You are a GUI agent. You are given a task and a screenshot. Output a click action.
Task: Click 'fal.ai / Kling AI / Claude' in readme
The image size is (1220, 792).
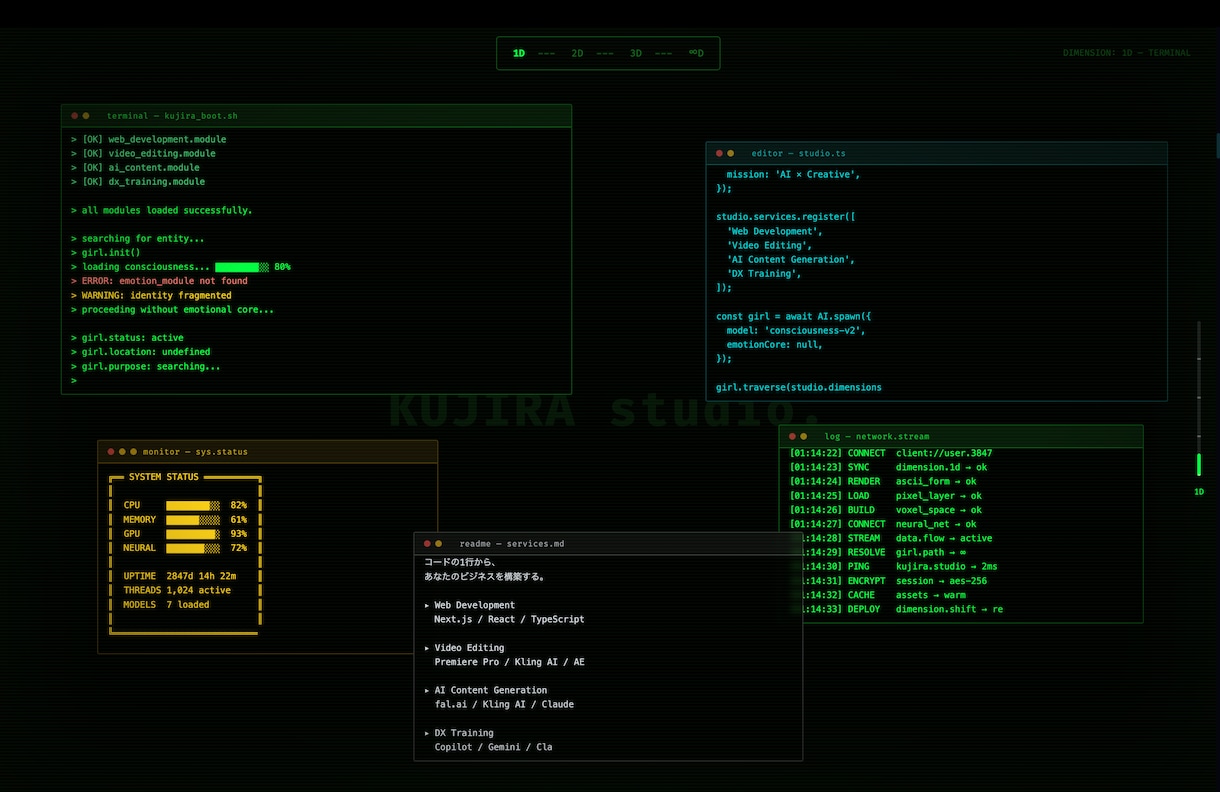click(x=504, y=704)
